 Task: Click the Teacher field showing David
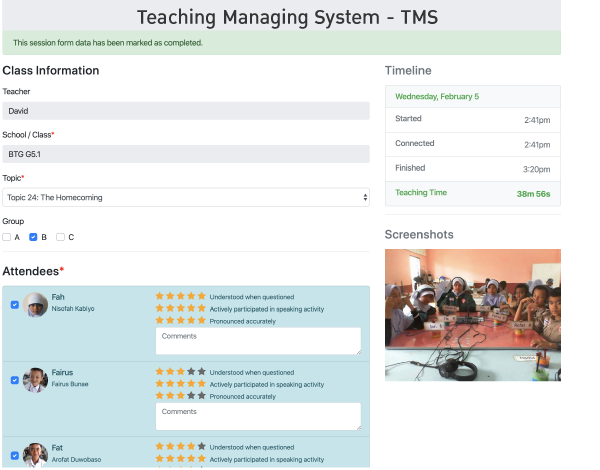point(186,111)
